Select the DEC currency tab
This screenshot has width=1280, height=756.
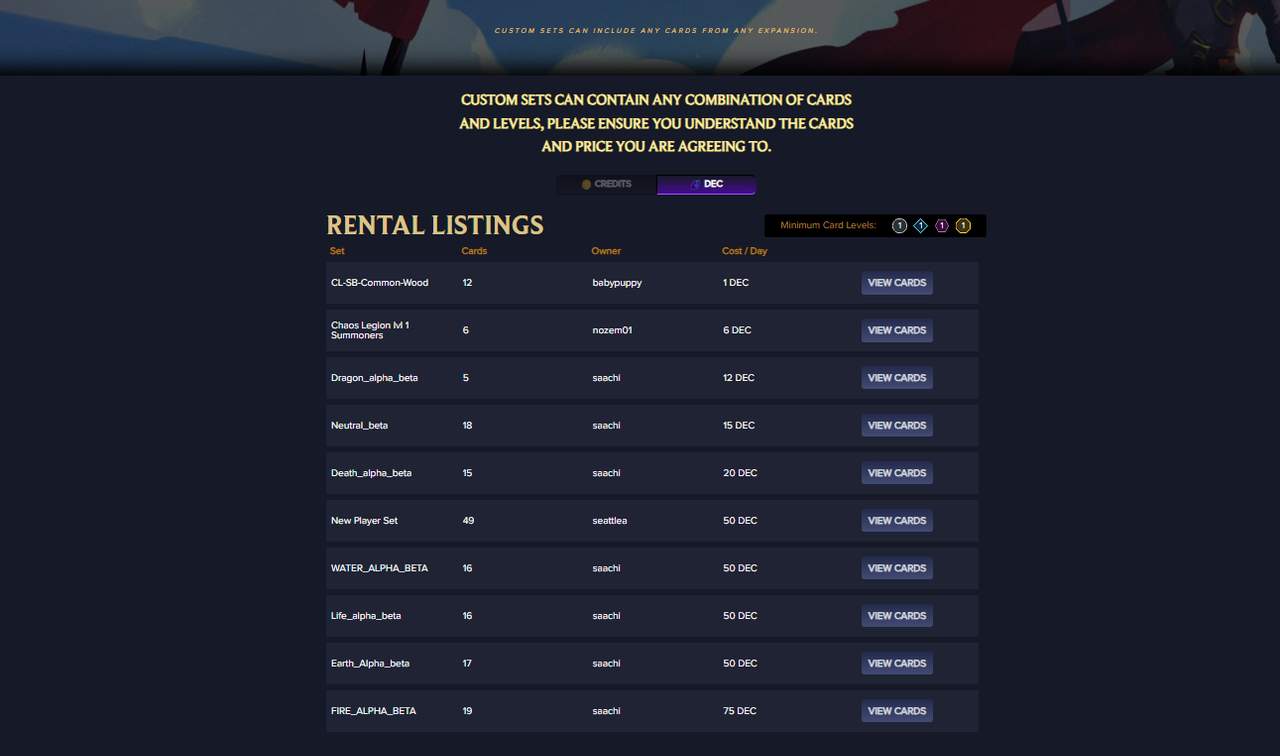706,185
